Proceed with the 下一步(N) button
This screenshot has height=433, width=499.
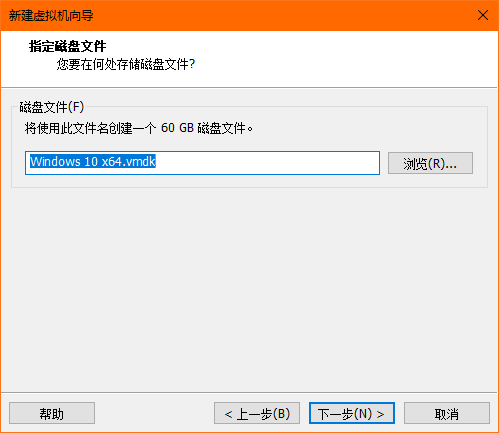[352, 413]
